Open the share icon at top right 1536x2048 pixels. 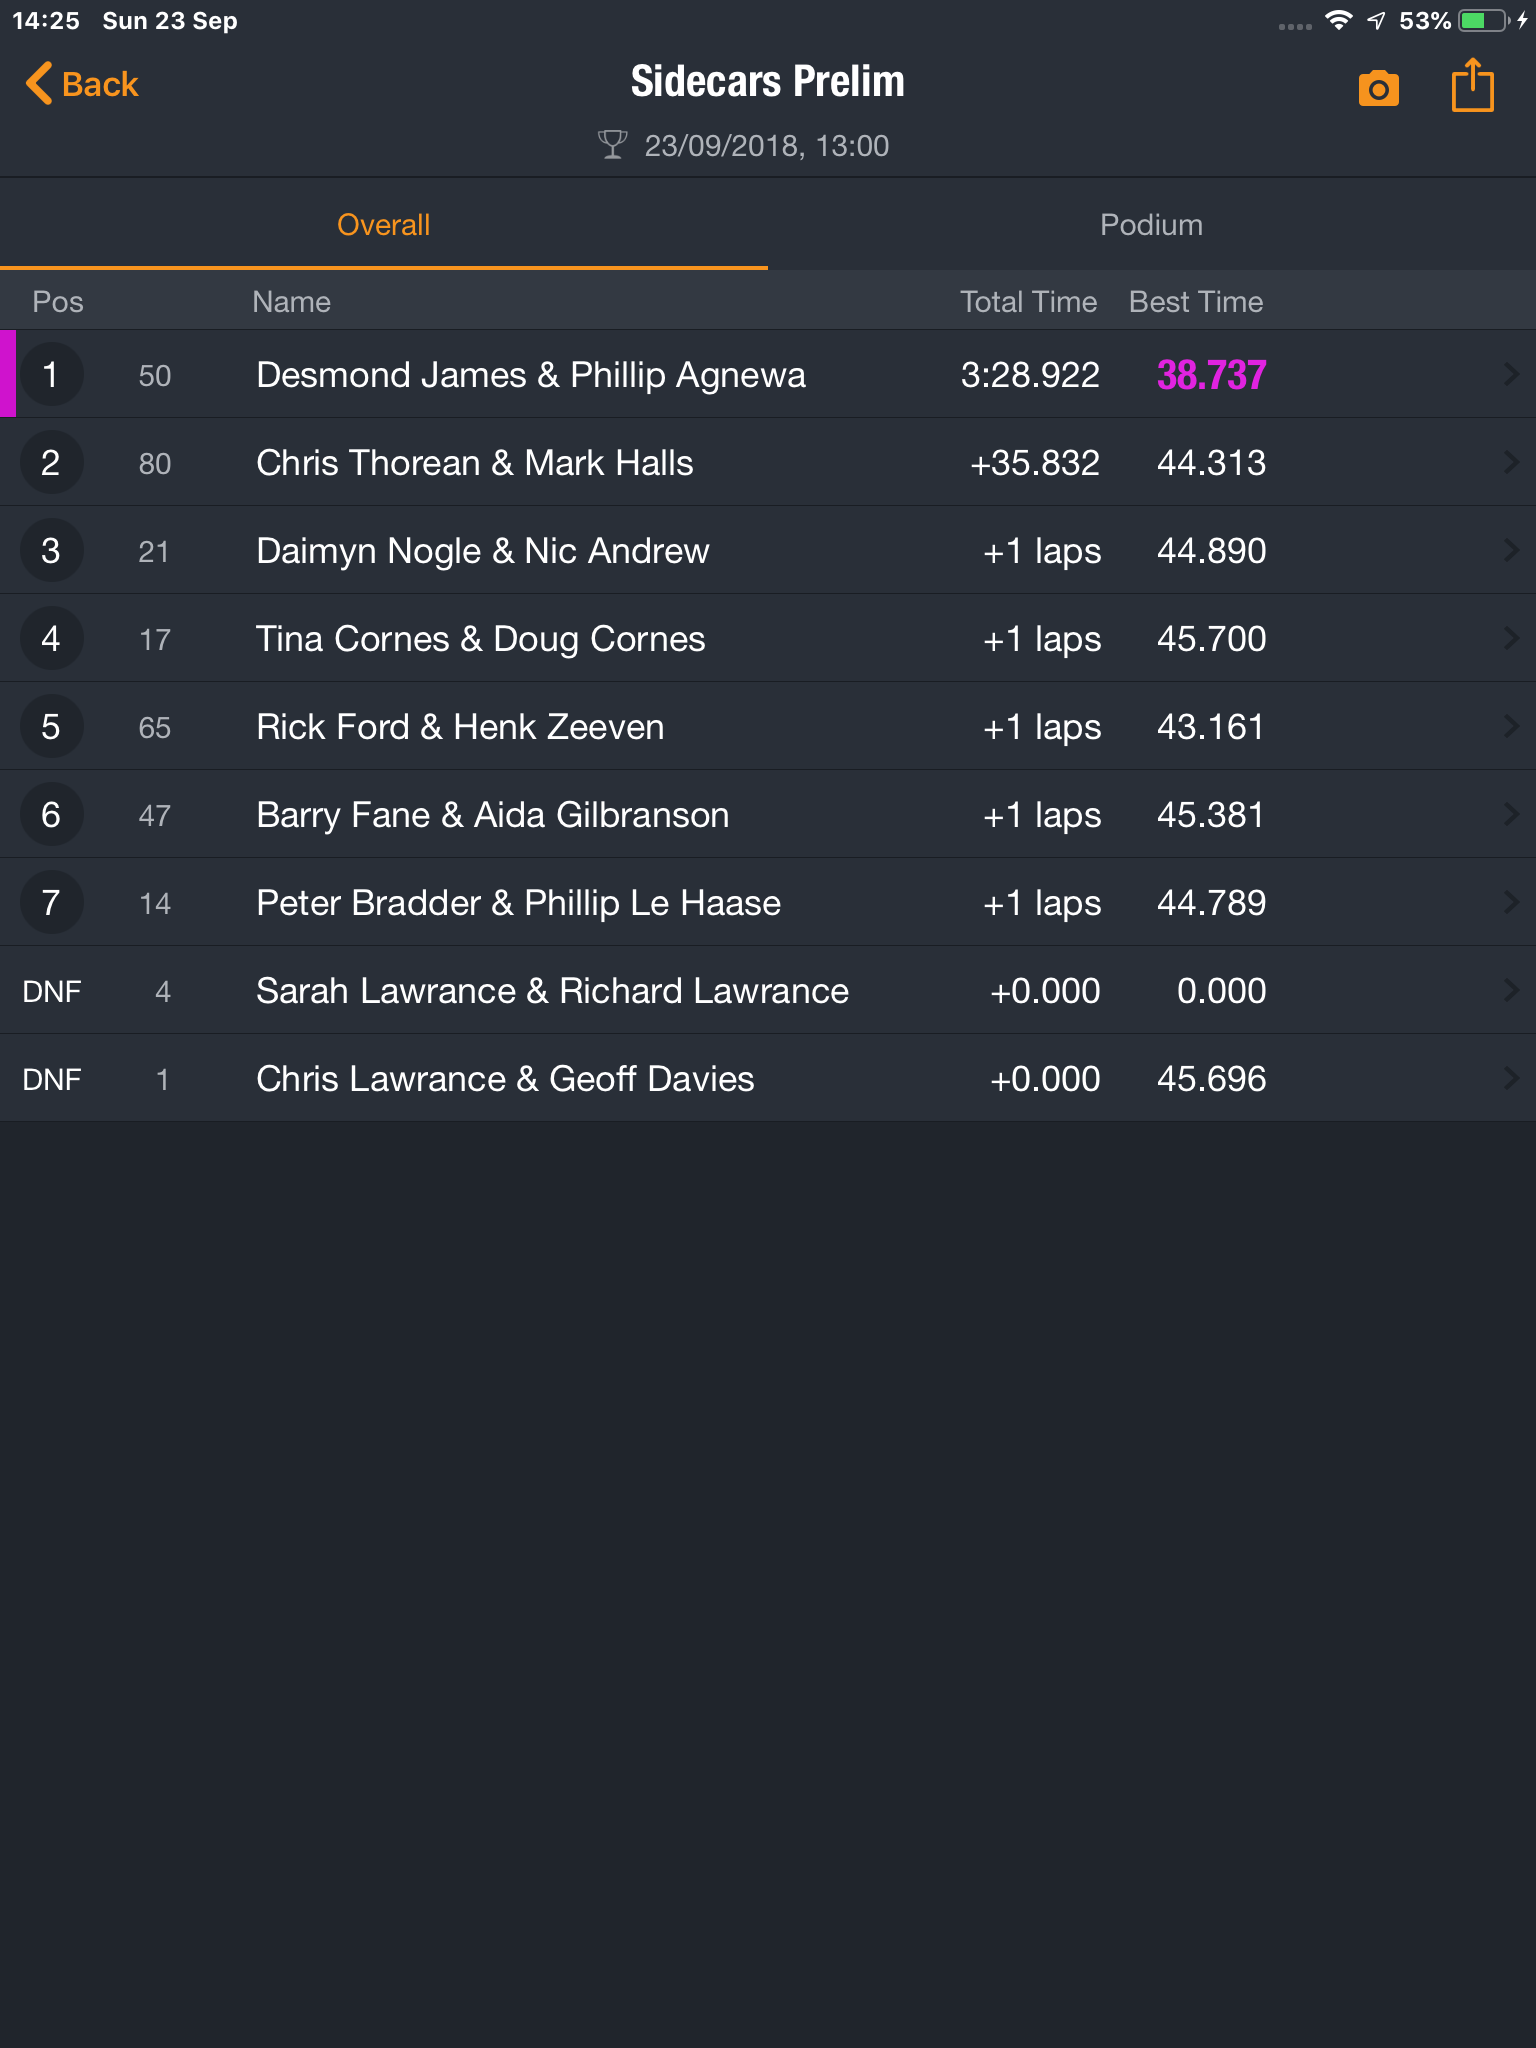tap(1472, 85)
